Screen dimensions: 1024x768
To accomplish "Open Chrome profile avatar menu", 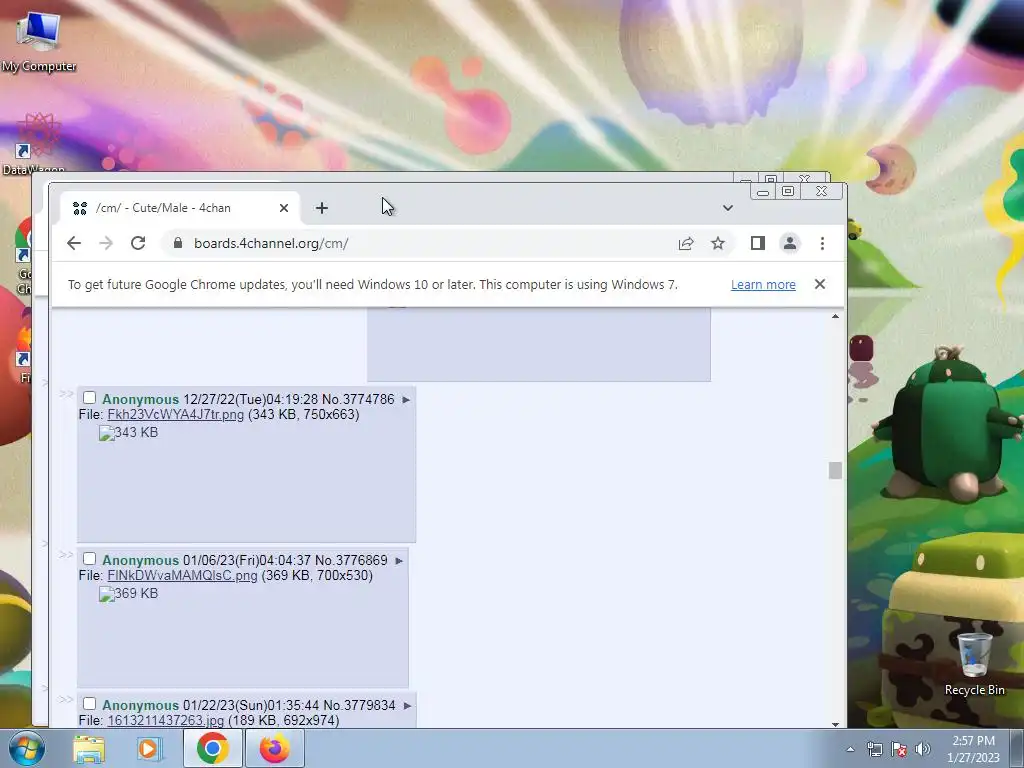I will coord(790,244).
